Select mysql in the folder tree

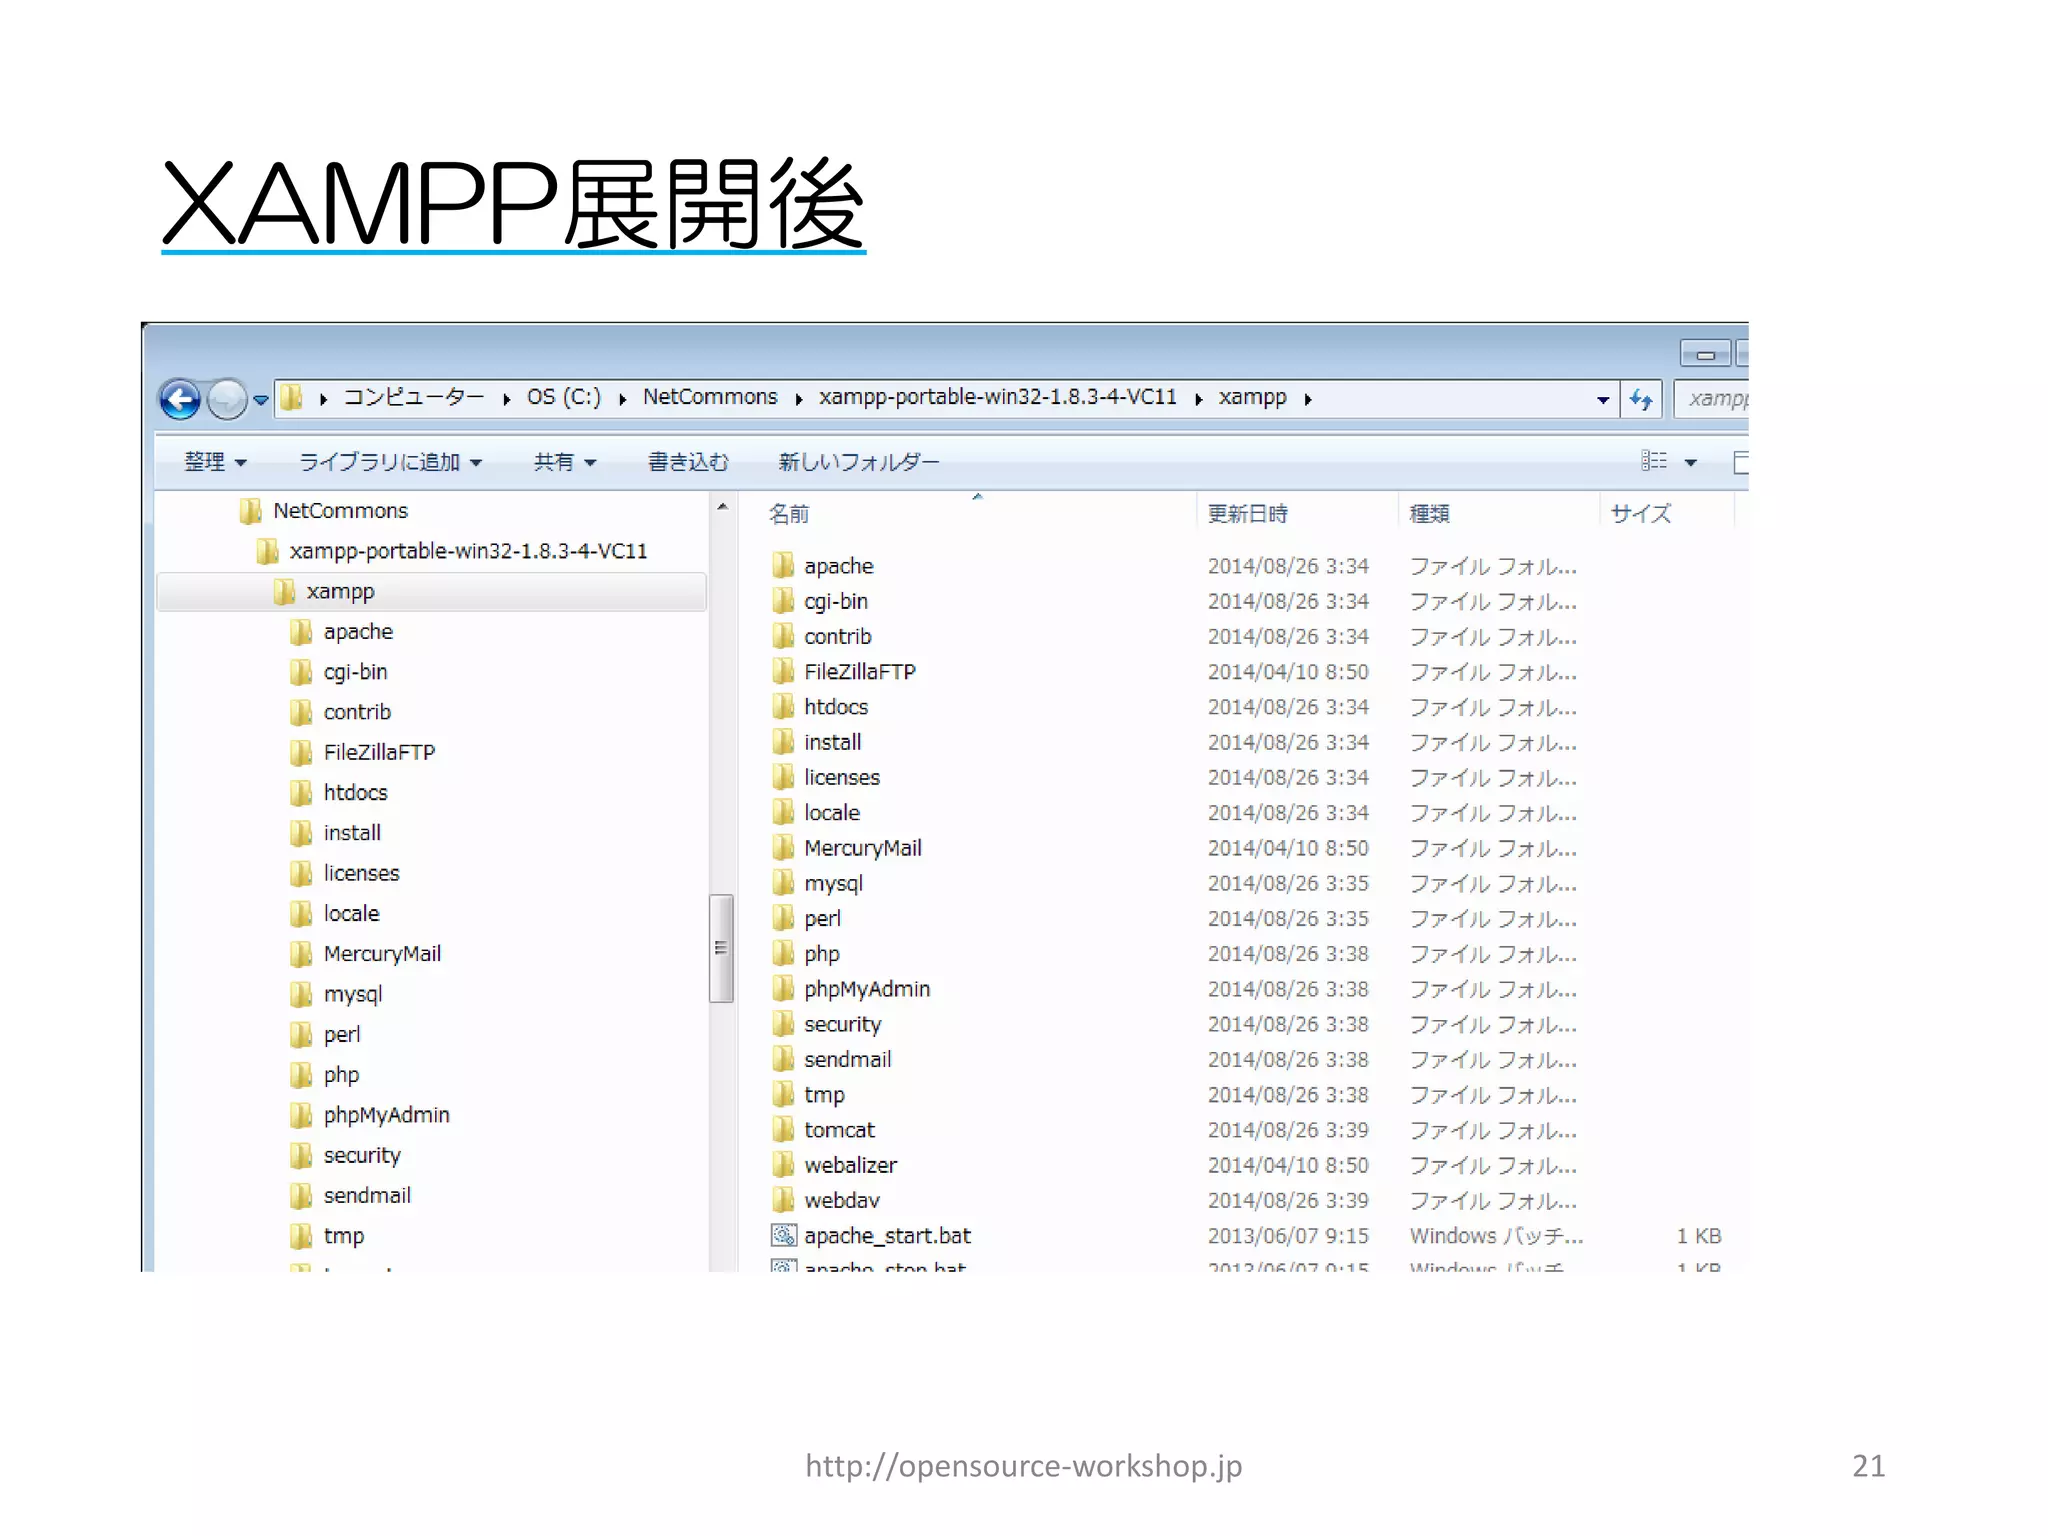coord(353,994)
